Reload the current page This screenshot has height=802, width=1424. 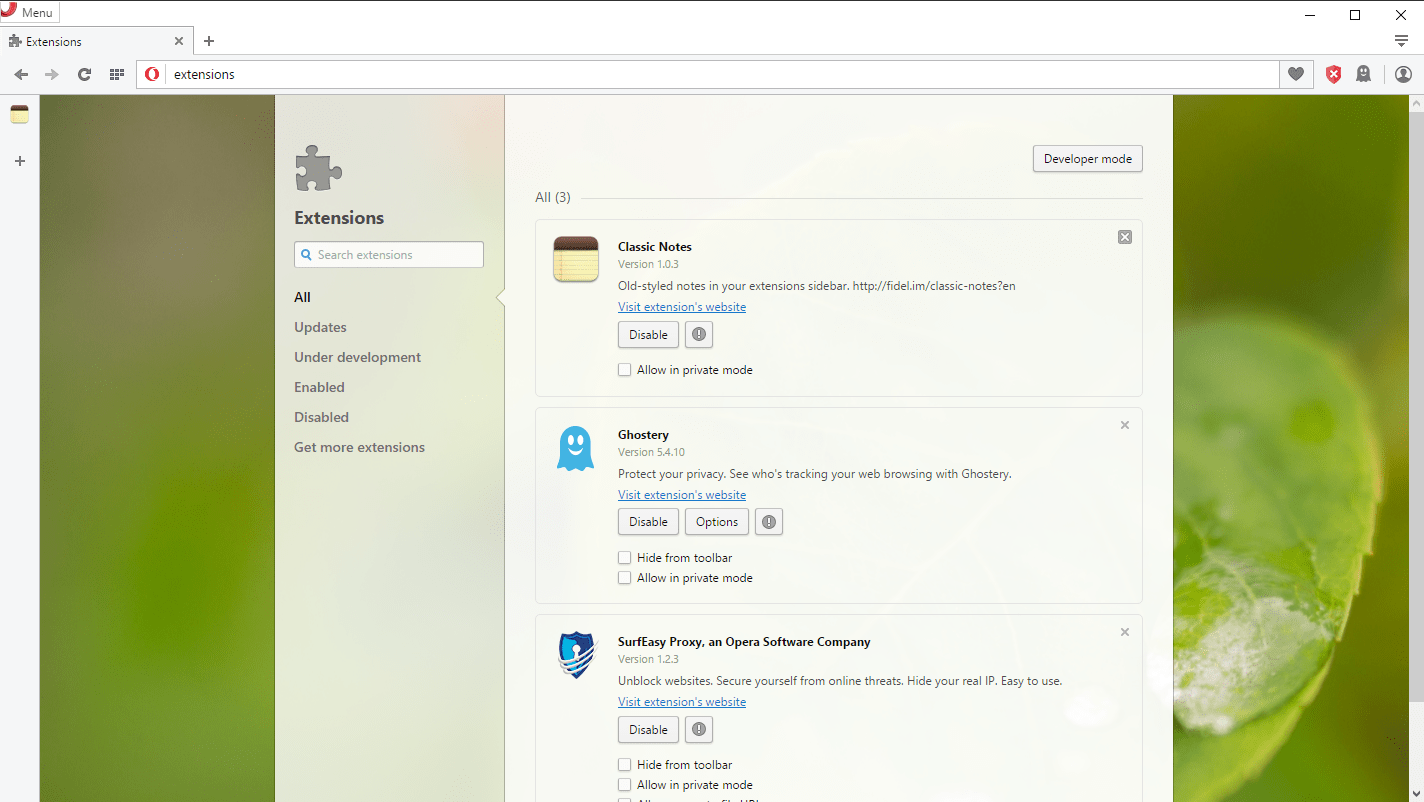tap(84, 74)
